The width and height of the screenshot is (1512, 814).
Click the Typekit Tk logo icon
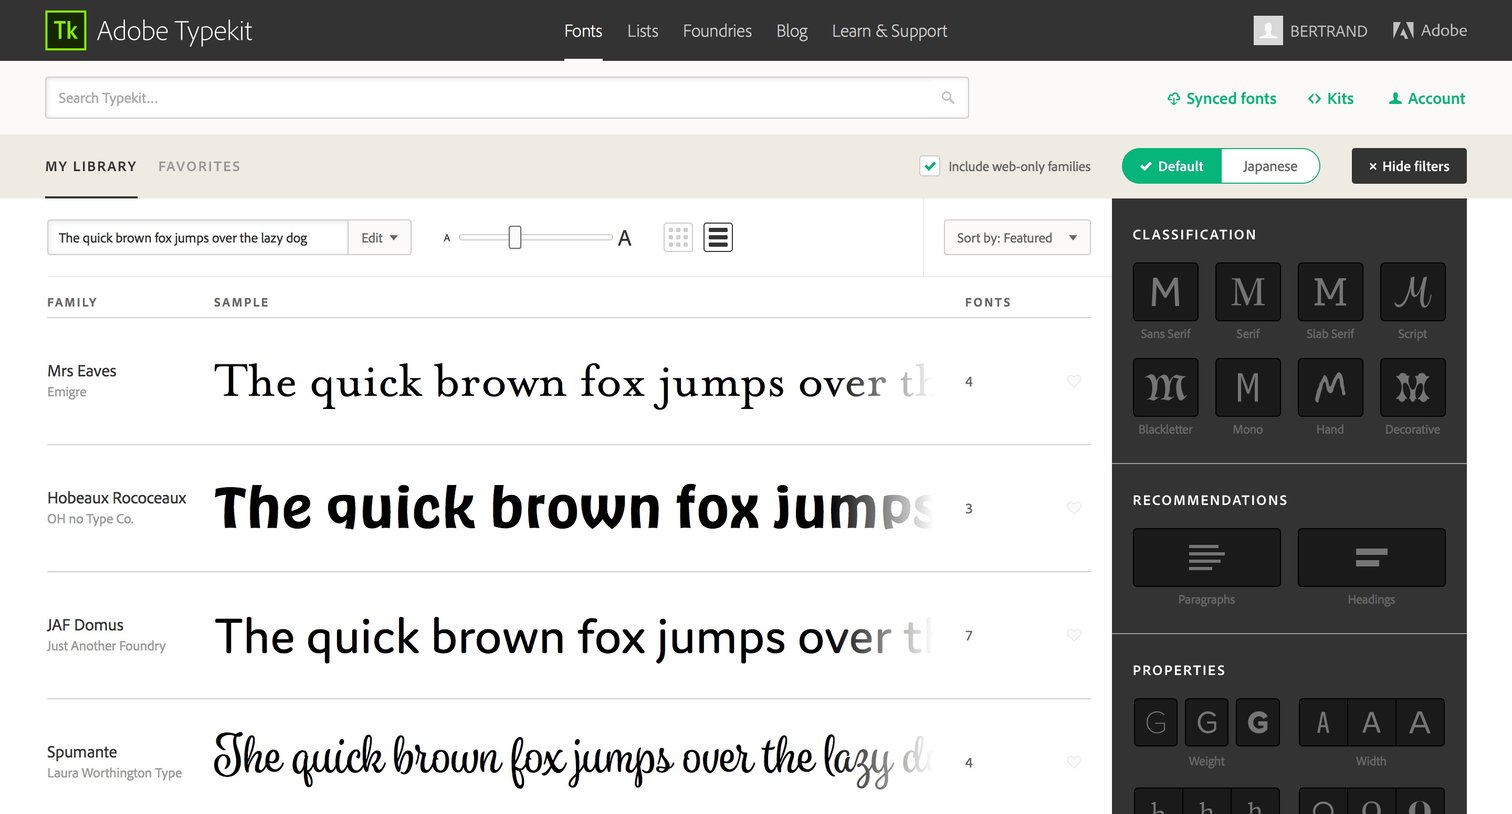point(66,31)
